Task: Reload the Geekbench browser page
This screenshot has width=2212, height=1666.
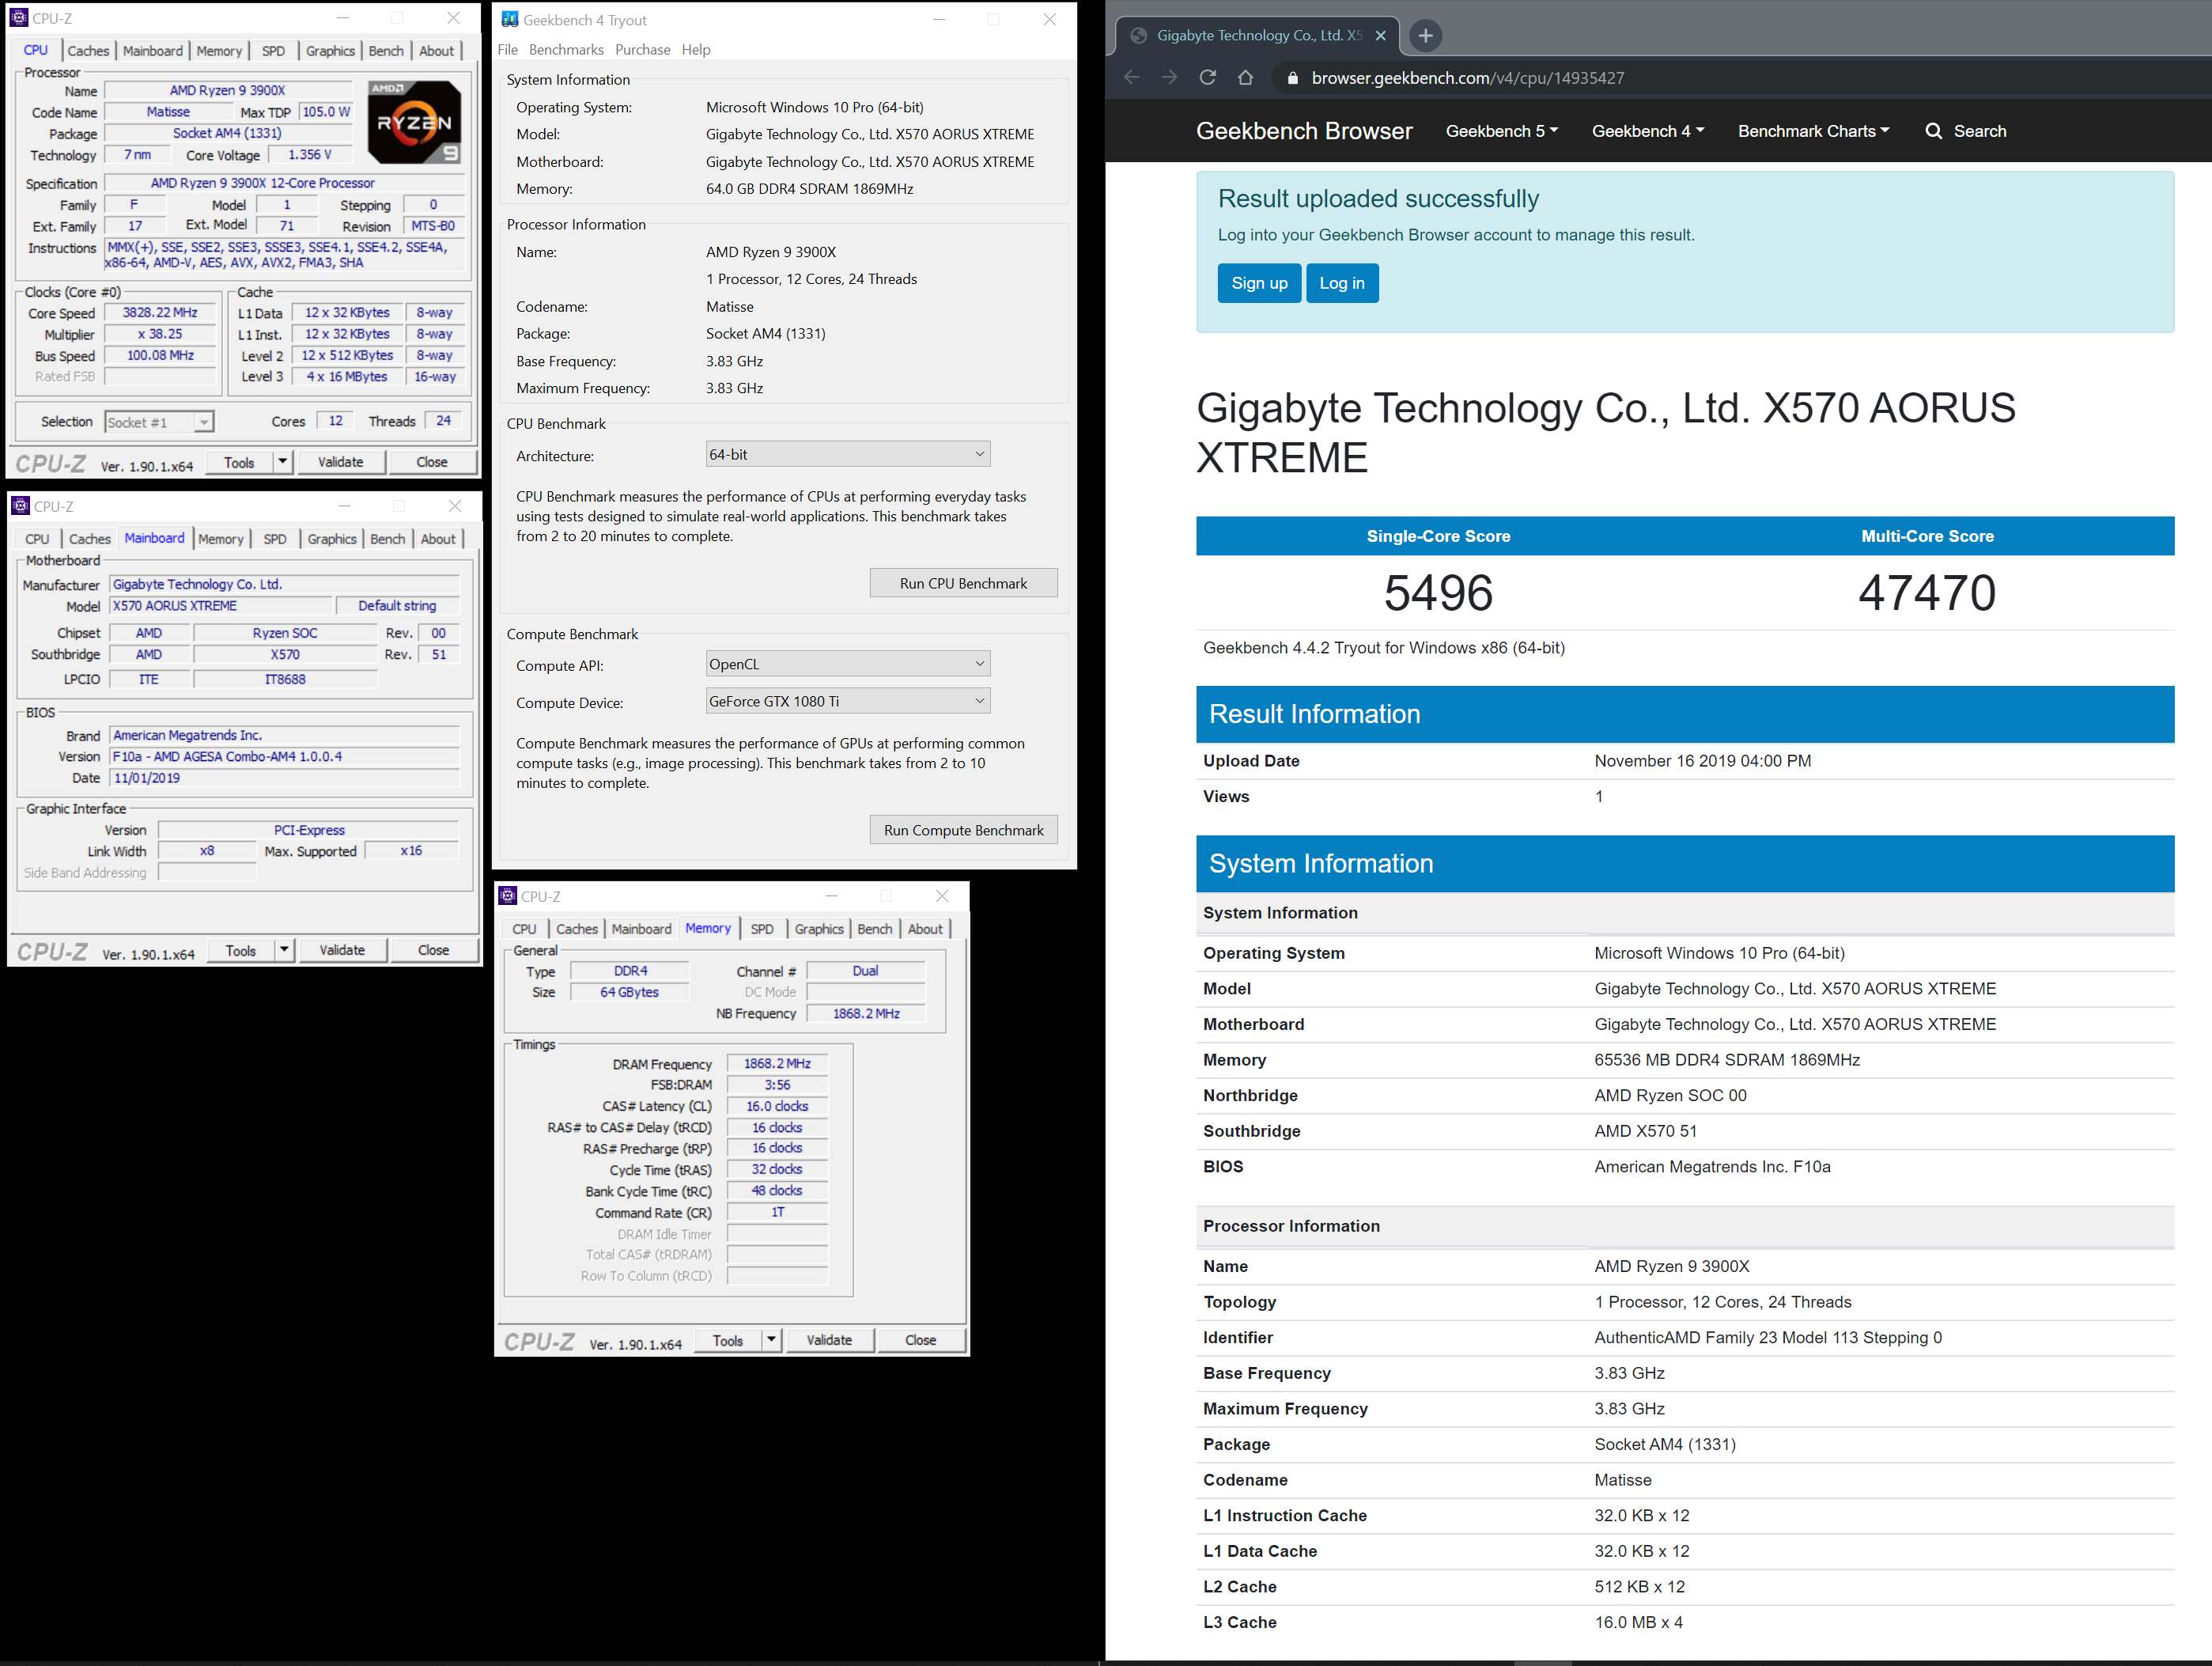Action: coord(1207,78)
